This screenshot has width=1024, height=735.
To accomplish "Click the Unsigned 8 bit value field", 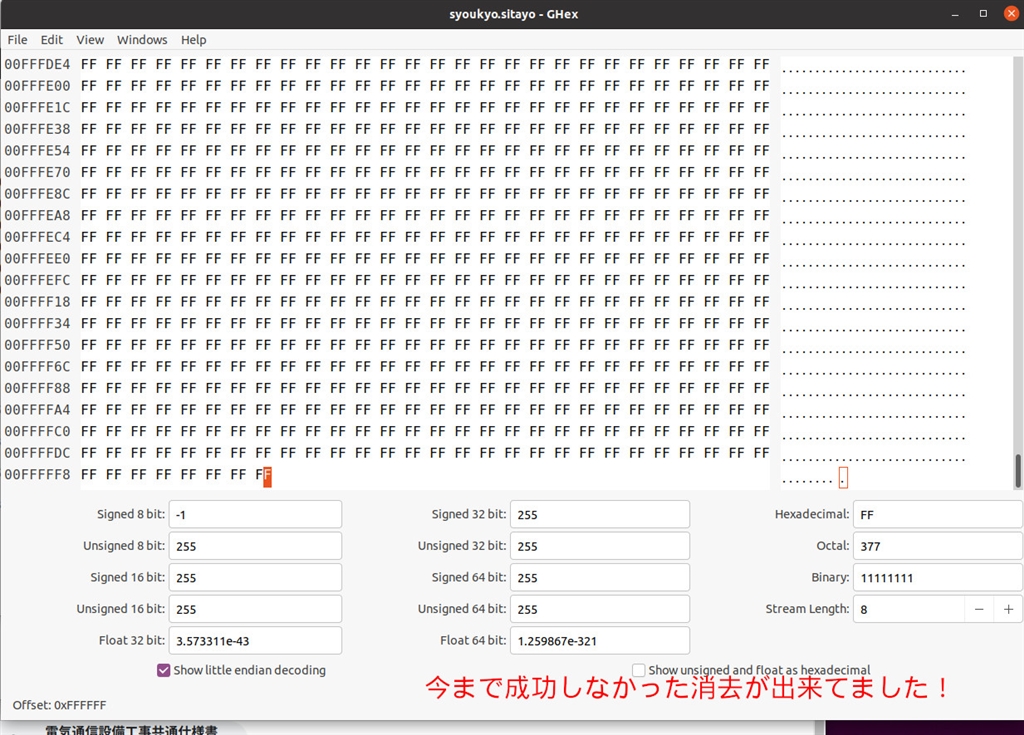I will tap(255, 546).
